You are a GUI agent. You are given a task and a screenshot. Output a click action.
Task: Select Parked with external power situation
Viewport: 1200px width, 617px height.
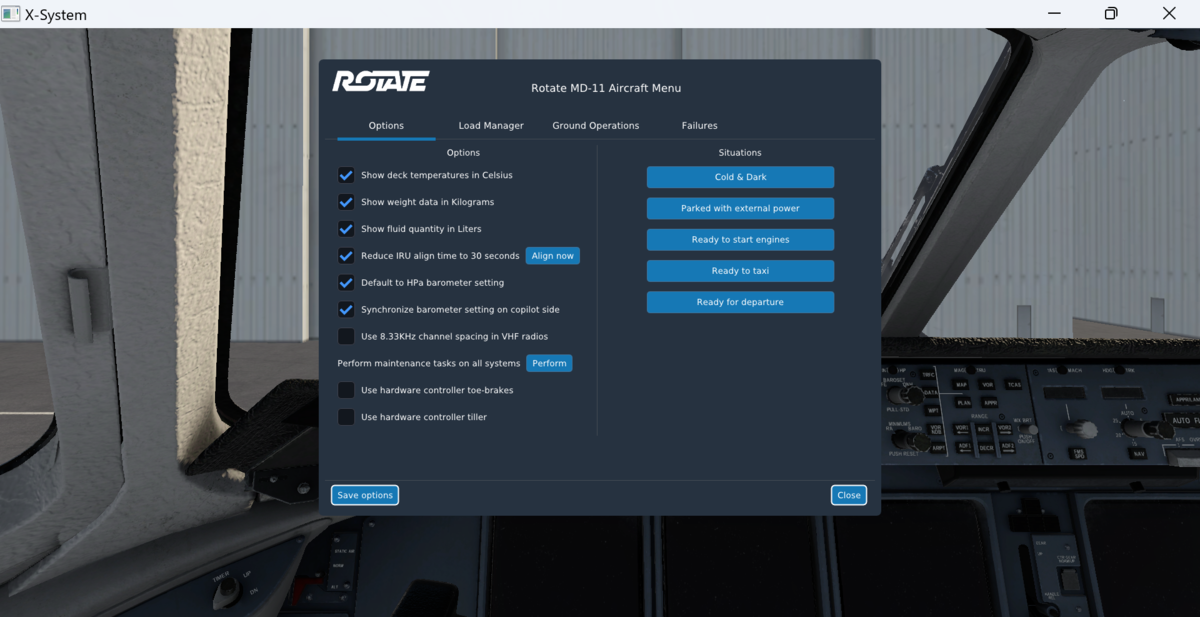[740, 209]
